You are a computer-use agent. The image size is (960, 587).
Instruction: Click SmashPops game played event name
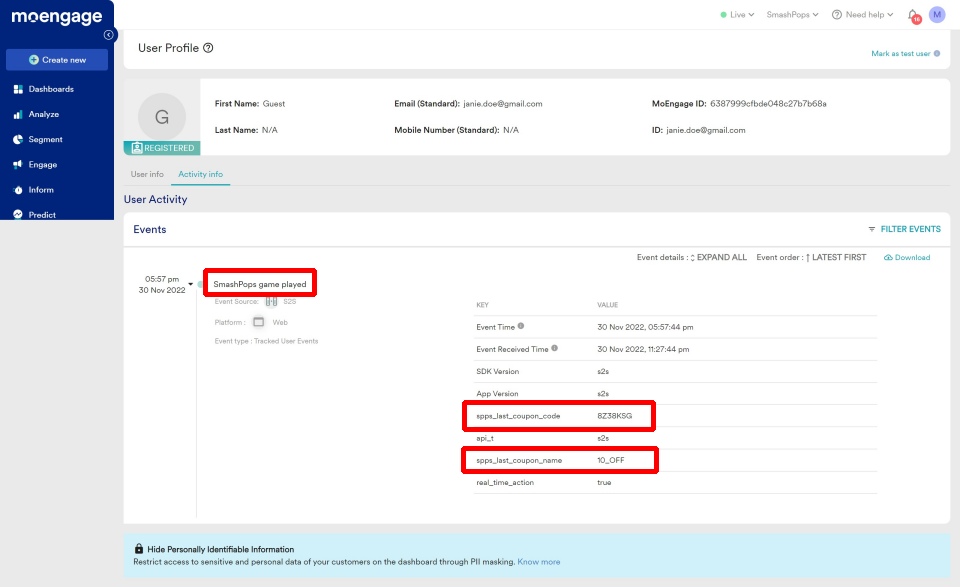tap(260, 284)
